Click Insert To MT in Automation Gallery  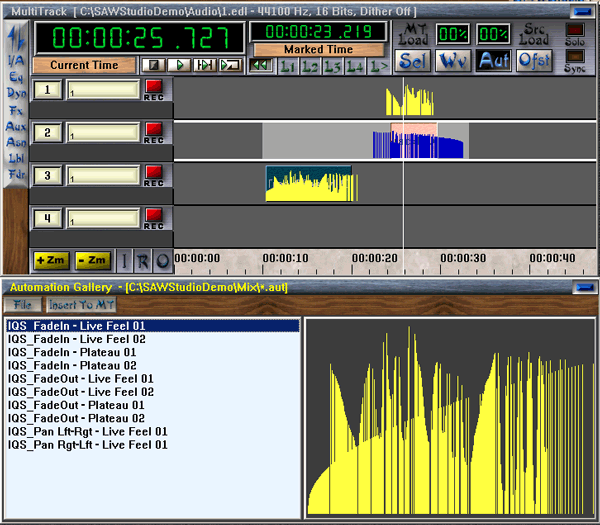[x=82, y=305]
